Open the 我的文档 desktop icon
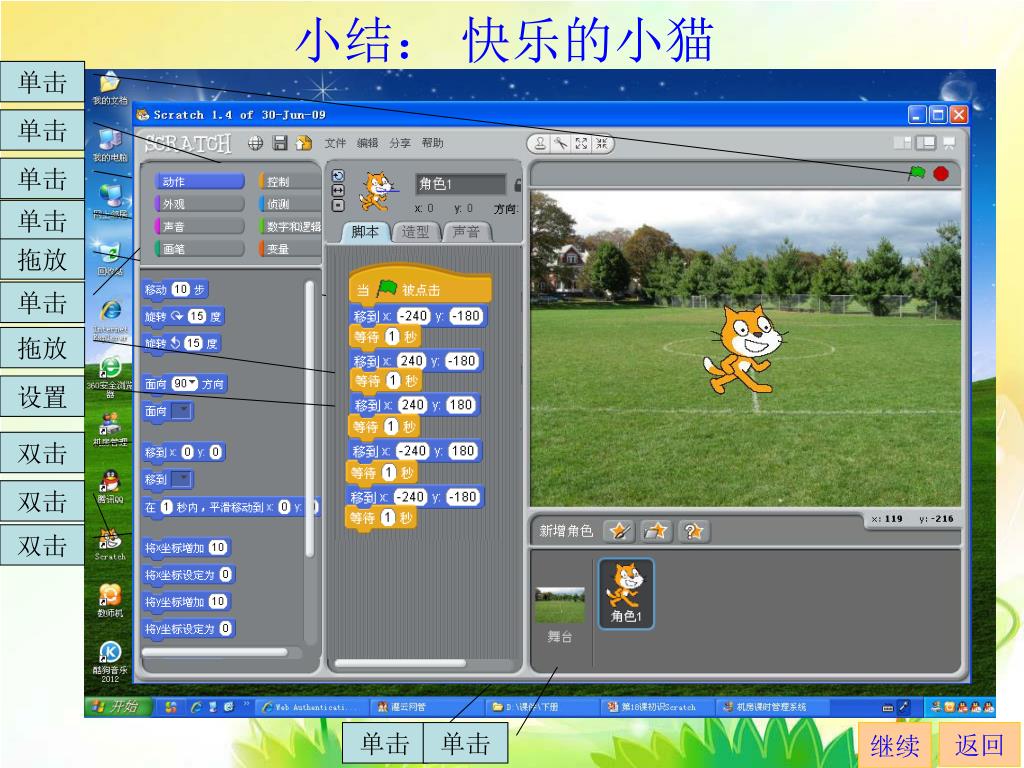1024x768 pixels. 110,88
